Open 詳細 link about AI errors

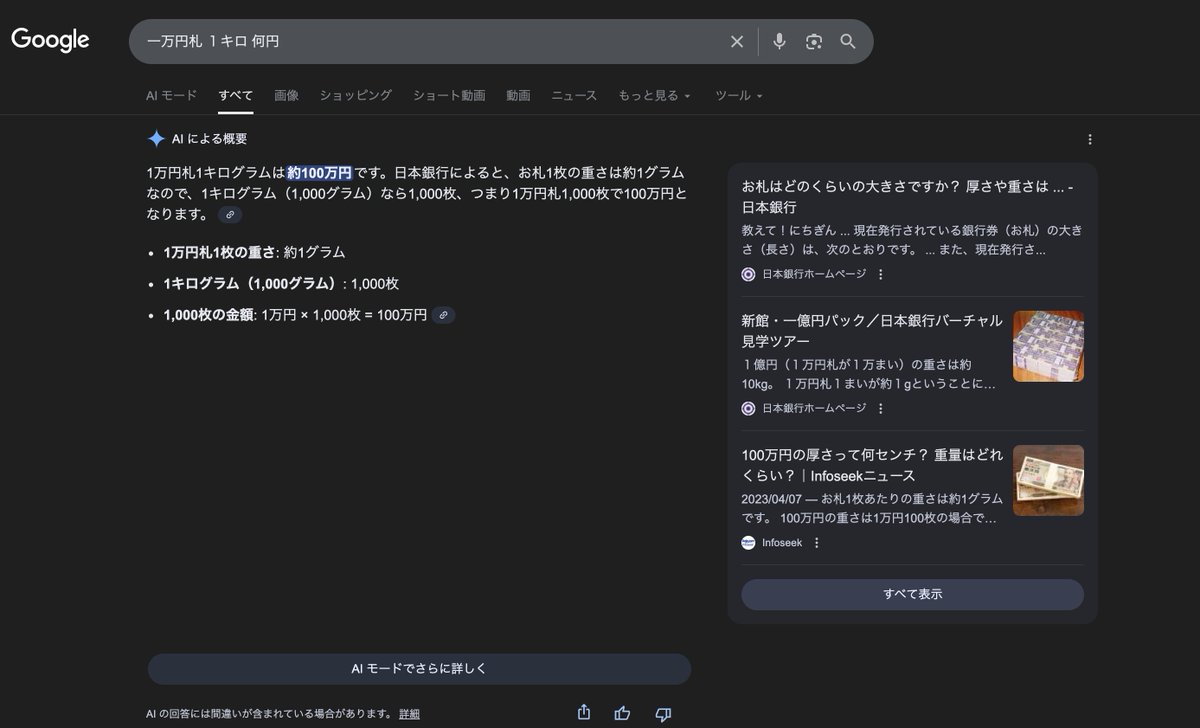(409, 714)
